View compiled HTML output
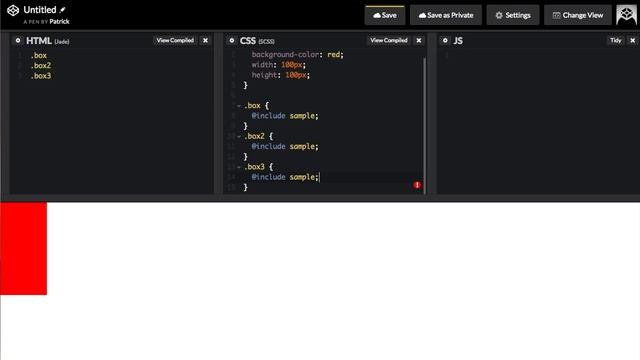 pos(175,40)
